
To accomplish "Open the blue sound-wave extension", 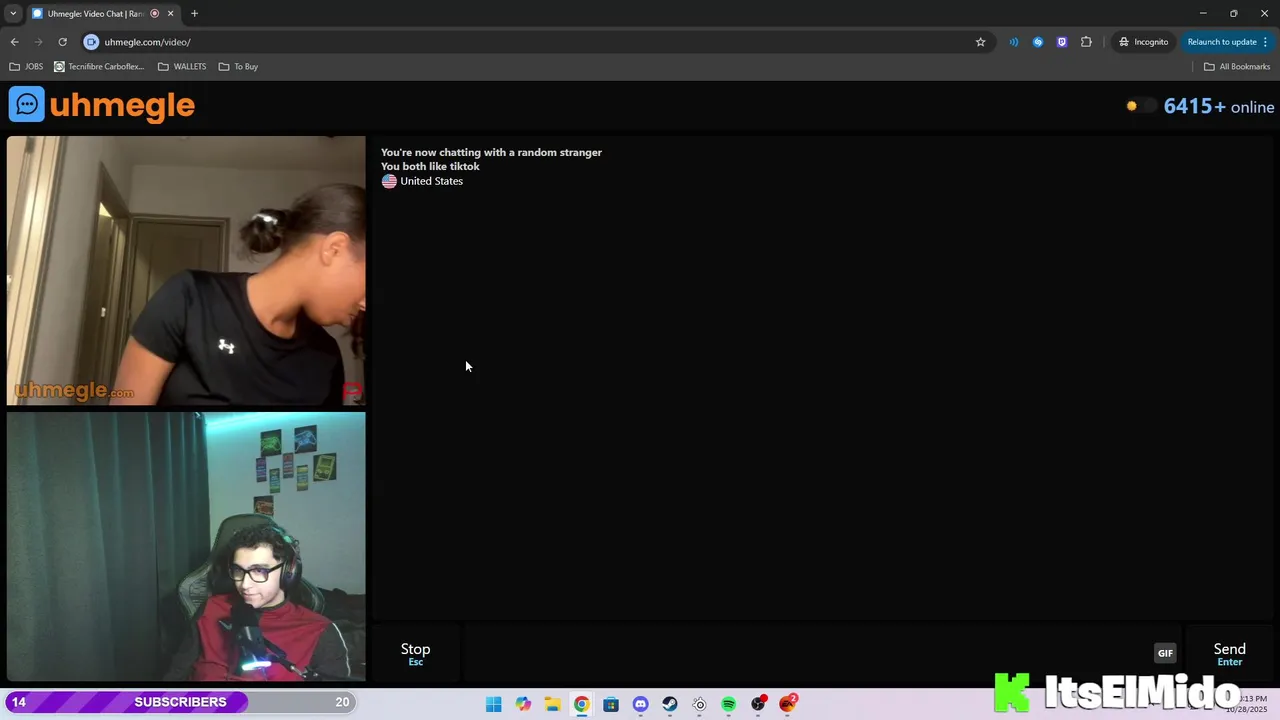I will coord(1014,42).
